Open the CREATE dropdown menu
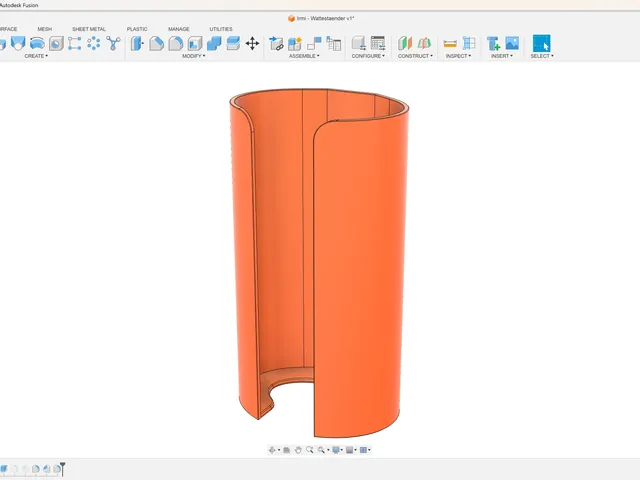This screenshot has height=480, width=640. [36, 56]
